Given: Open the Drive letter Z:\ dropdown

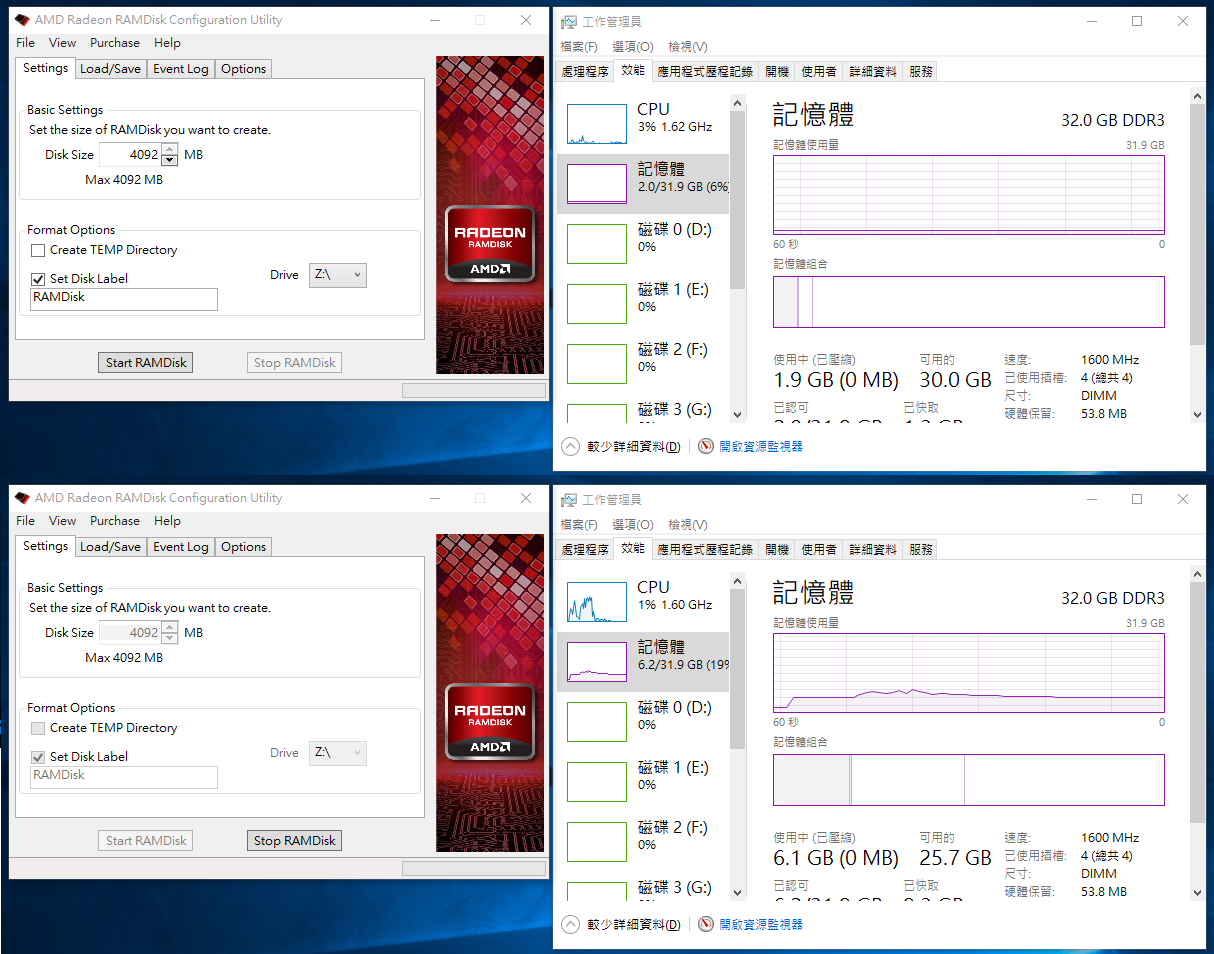Looking at the screenshot, I should [337, 275].
